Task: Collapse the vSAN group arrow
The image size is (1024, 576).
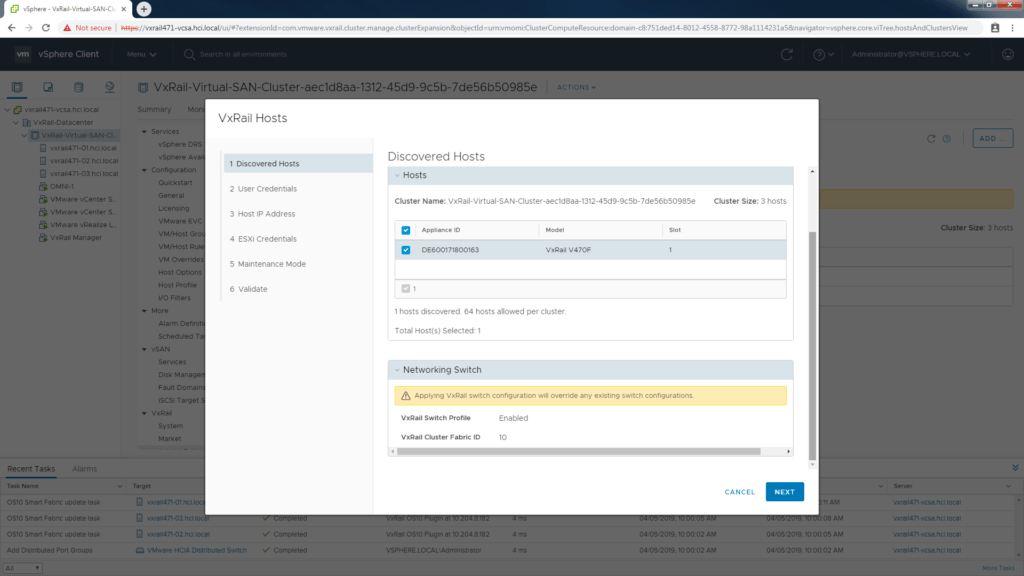Action: pos(144,349)
